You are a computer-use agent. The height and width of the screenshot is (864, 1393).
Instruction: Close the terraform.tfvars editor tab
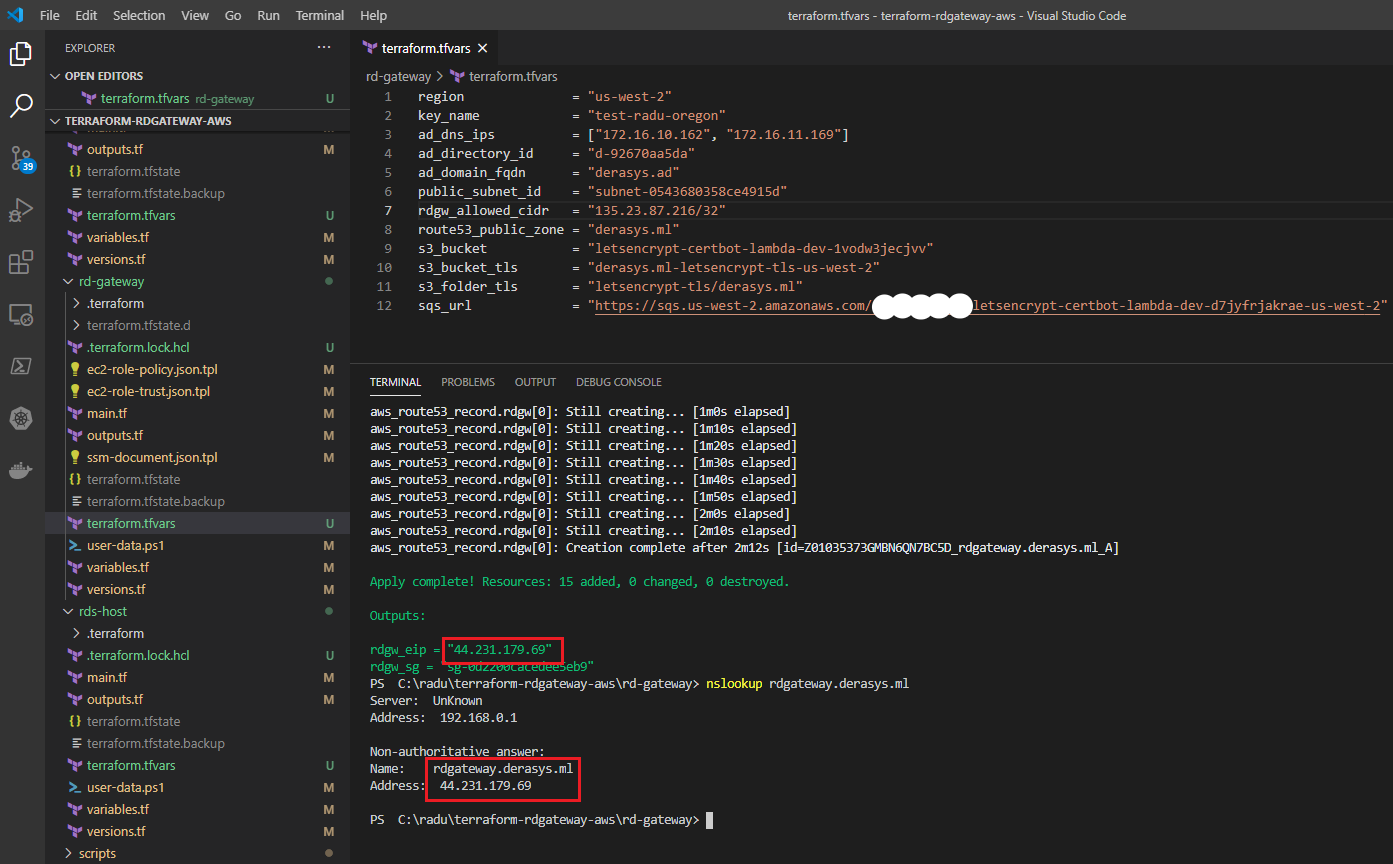click(483, 48)
